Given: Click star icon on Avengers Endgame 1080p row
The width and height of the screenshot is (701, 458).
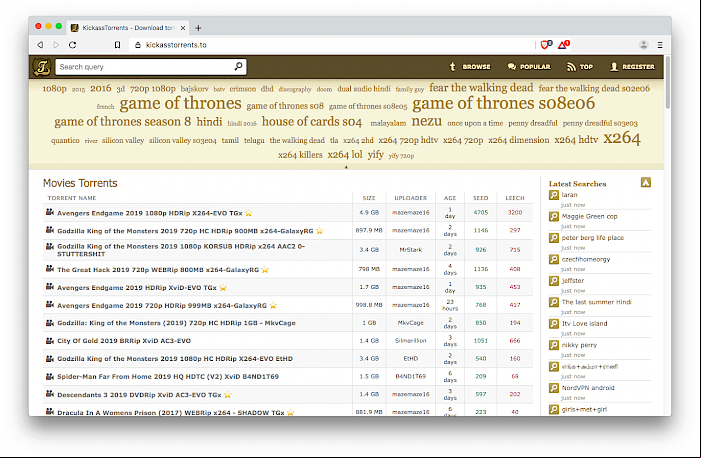Looking at the screenshot, I should (x=249, y=213).
